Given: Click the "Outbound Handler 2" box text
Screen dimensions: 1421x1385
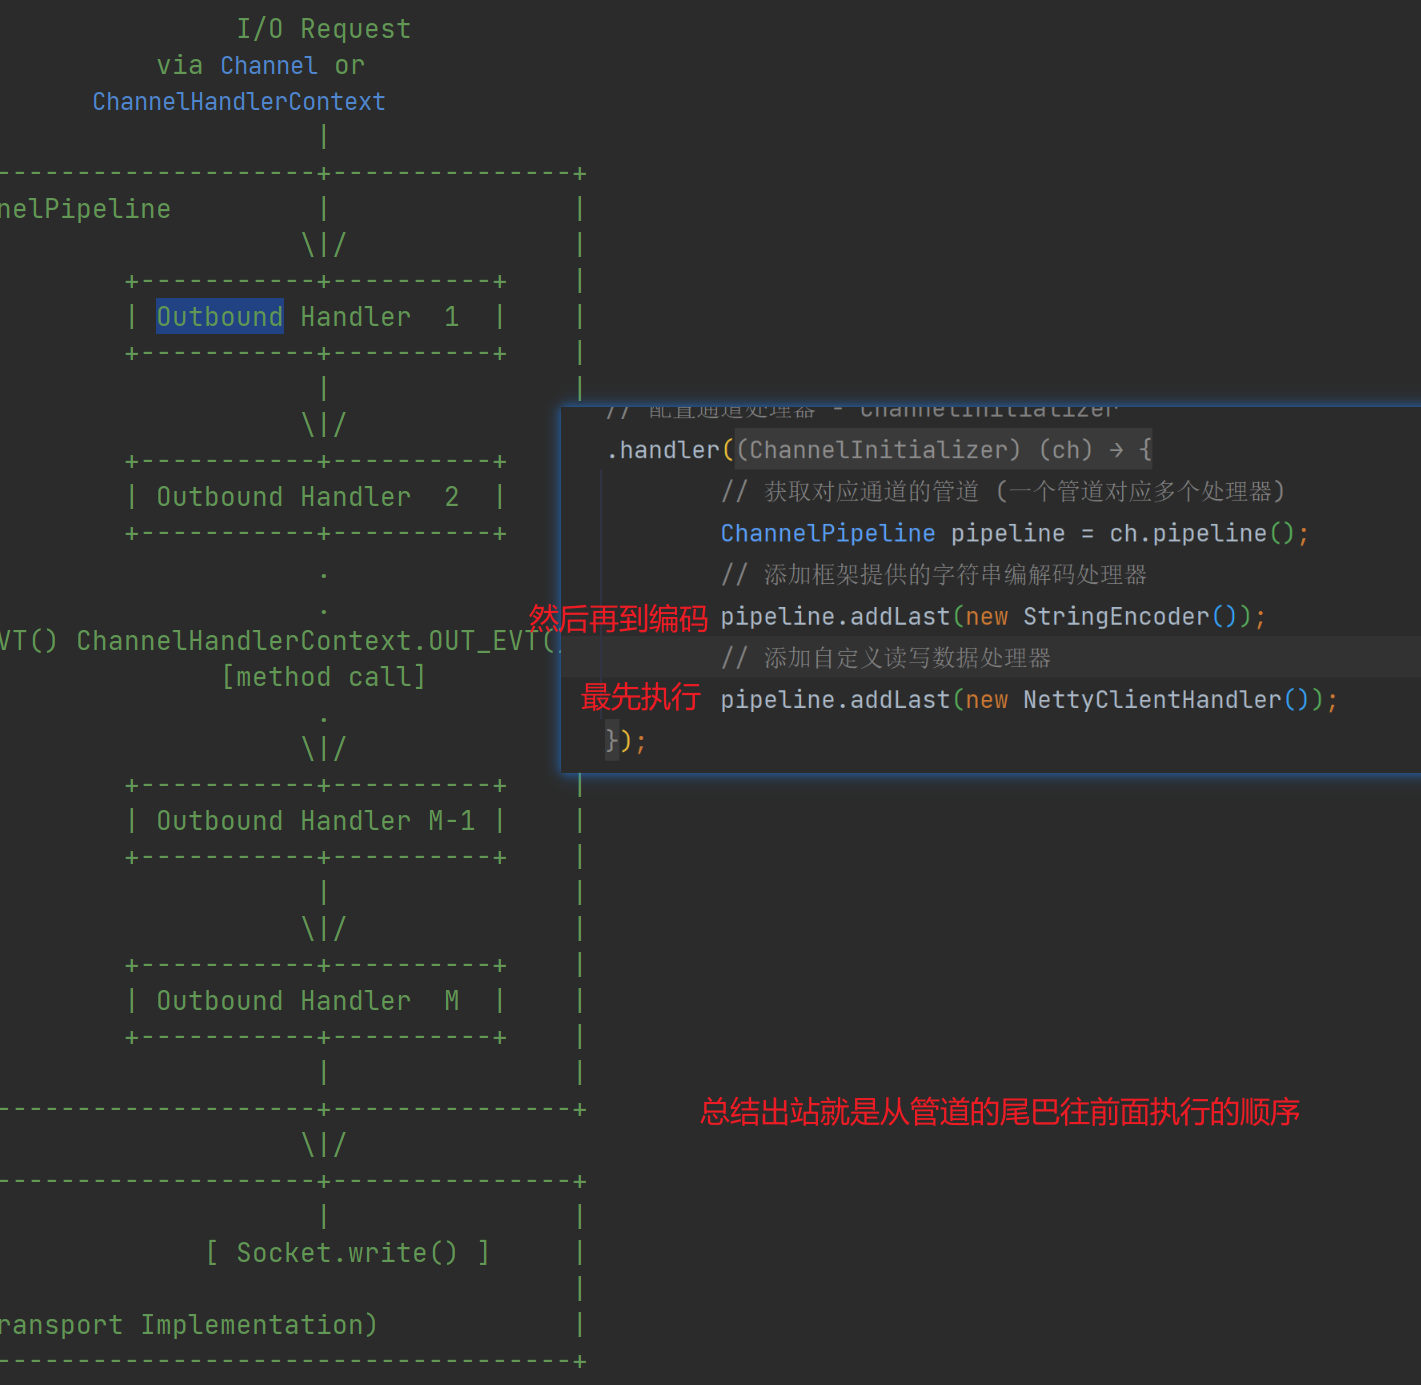Looking at the screenshot, I should click(x=308, y=496).
